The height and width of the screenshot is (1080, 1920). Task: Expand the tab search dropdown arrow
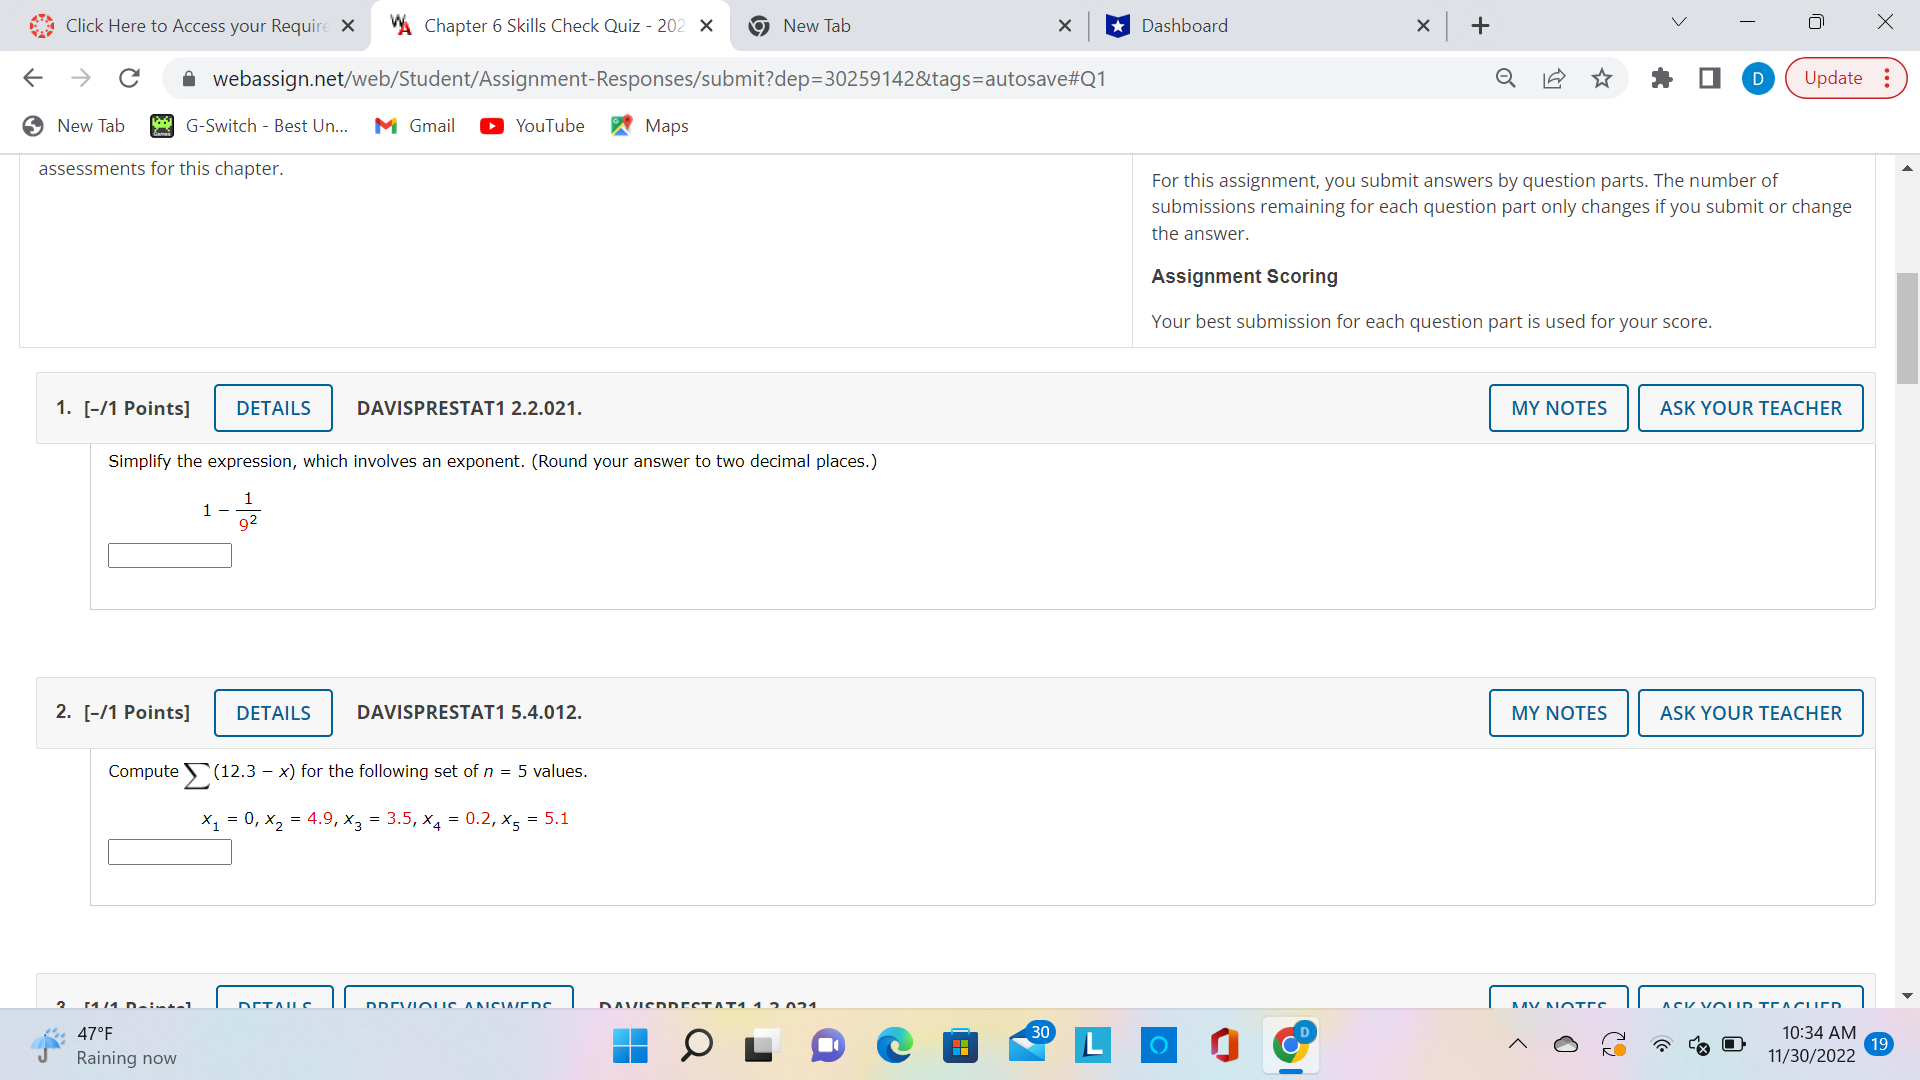click(1679, 22)
